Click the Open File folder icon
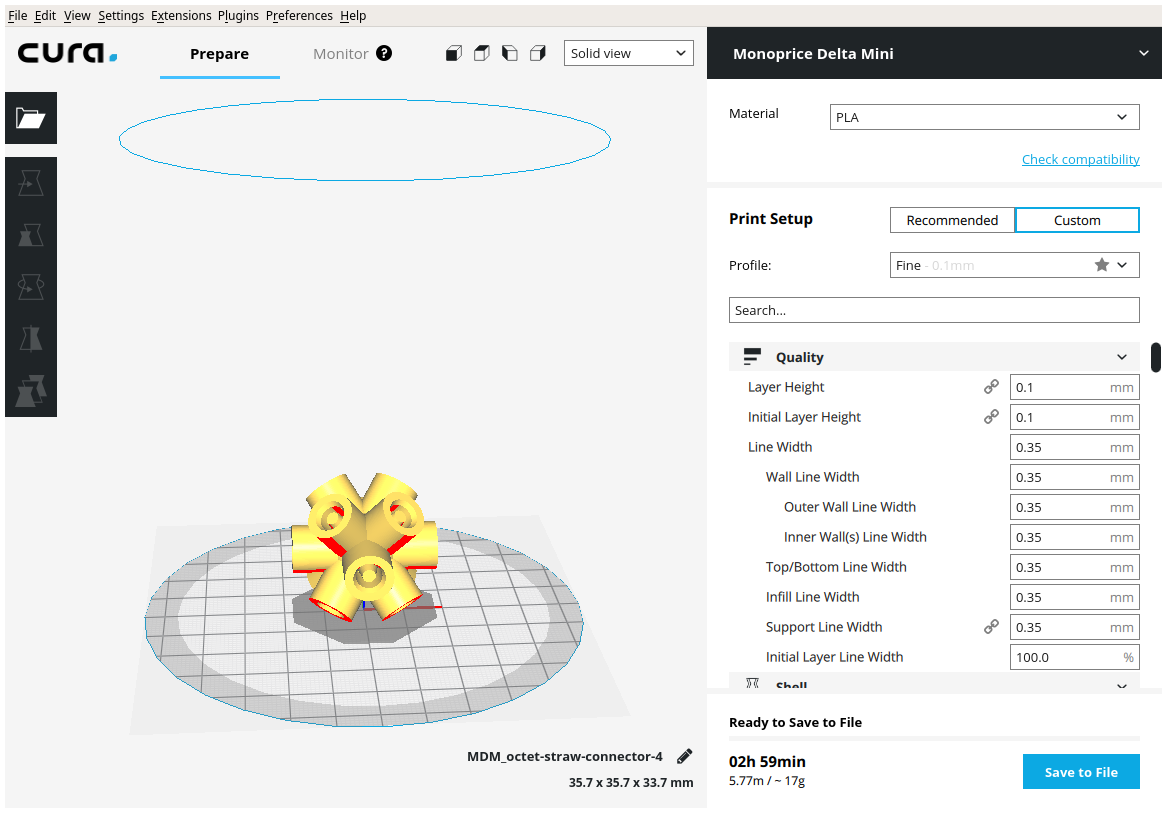Image resolution: width=1171 pixels, height=817 pixels. [31, 118]
